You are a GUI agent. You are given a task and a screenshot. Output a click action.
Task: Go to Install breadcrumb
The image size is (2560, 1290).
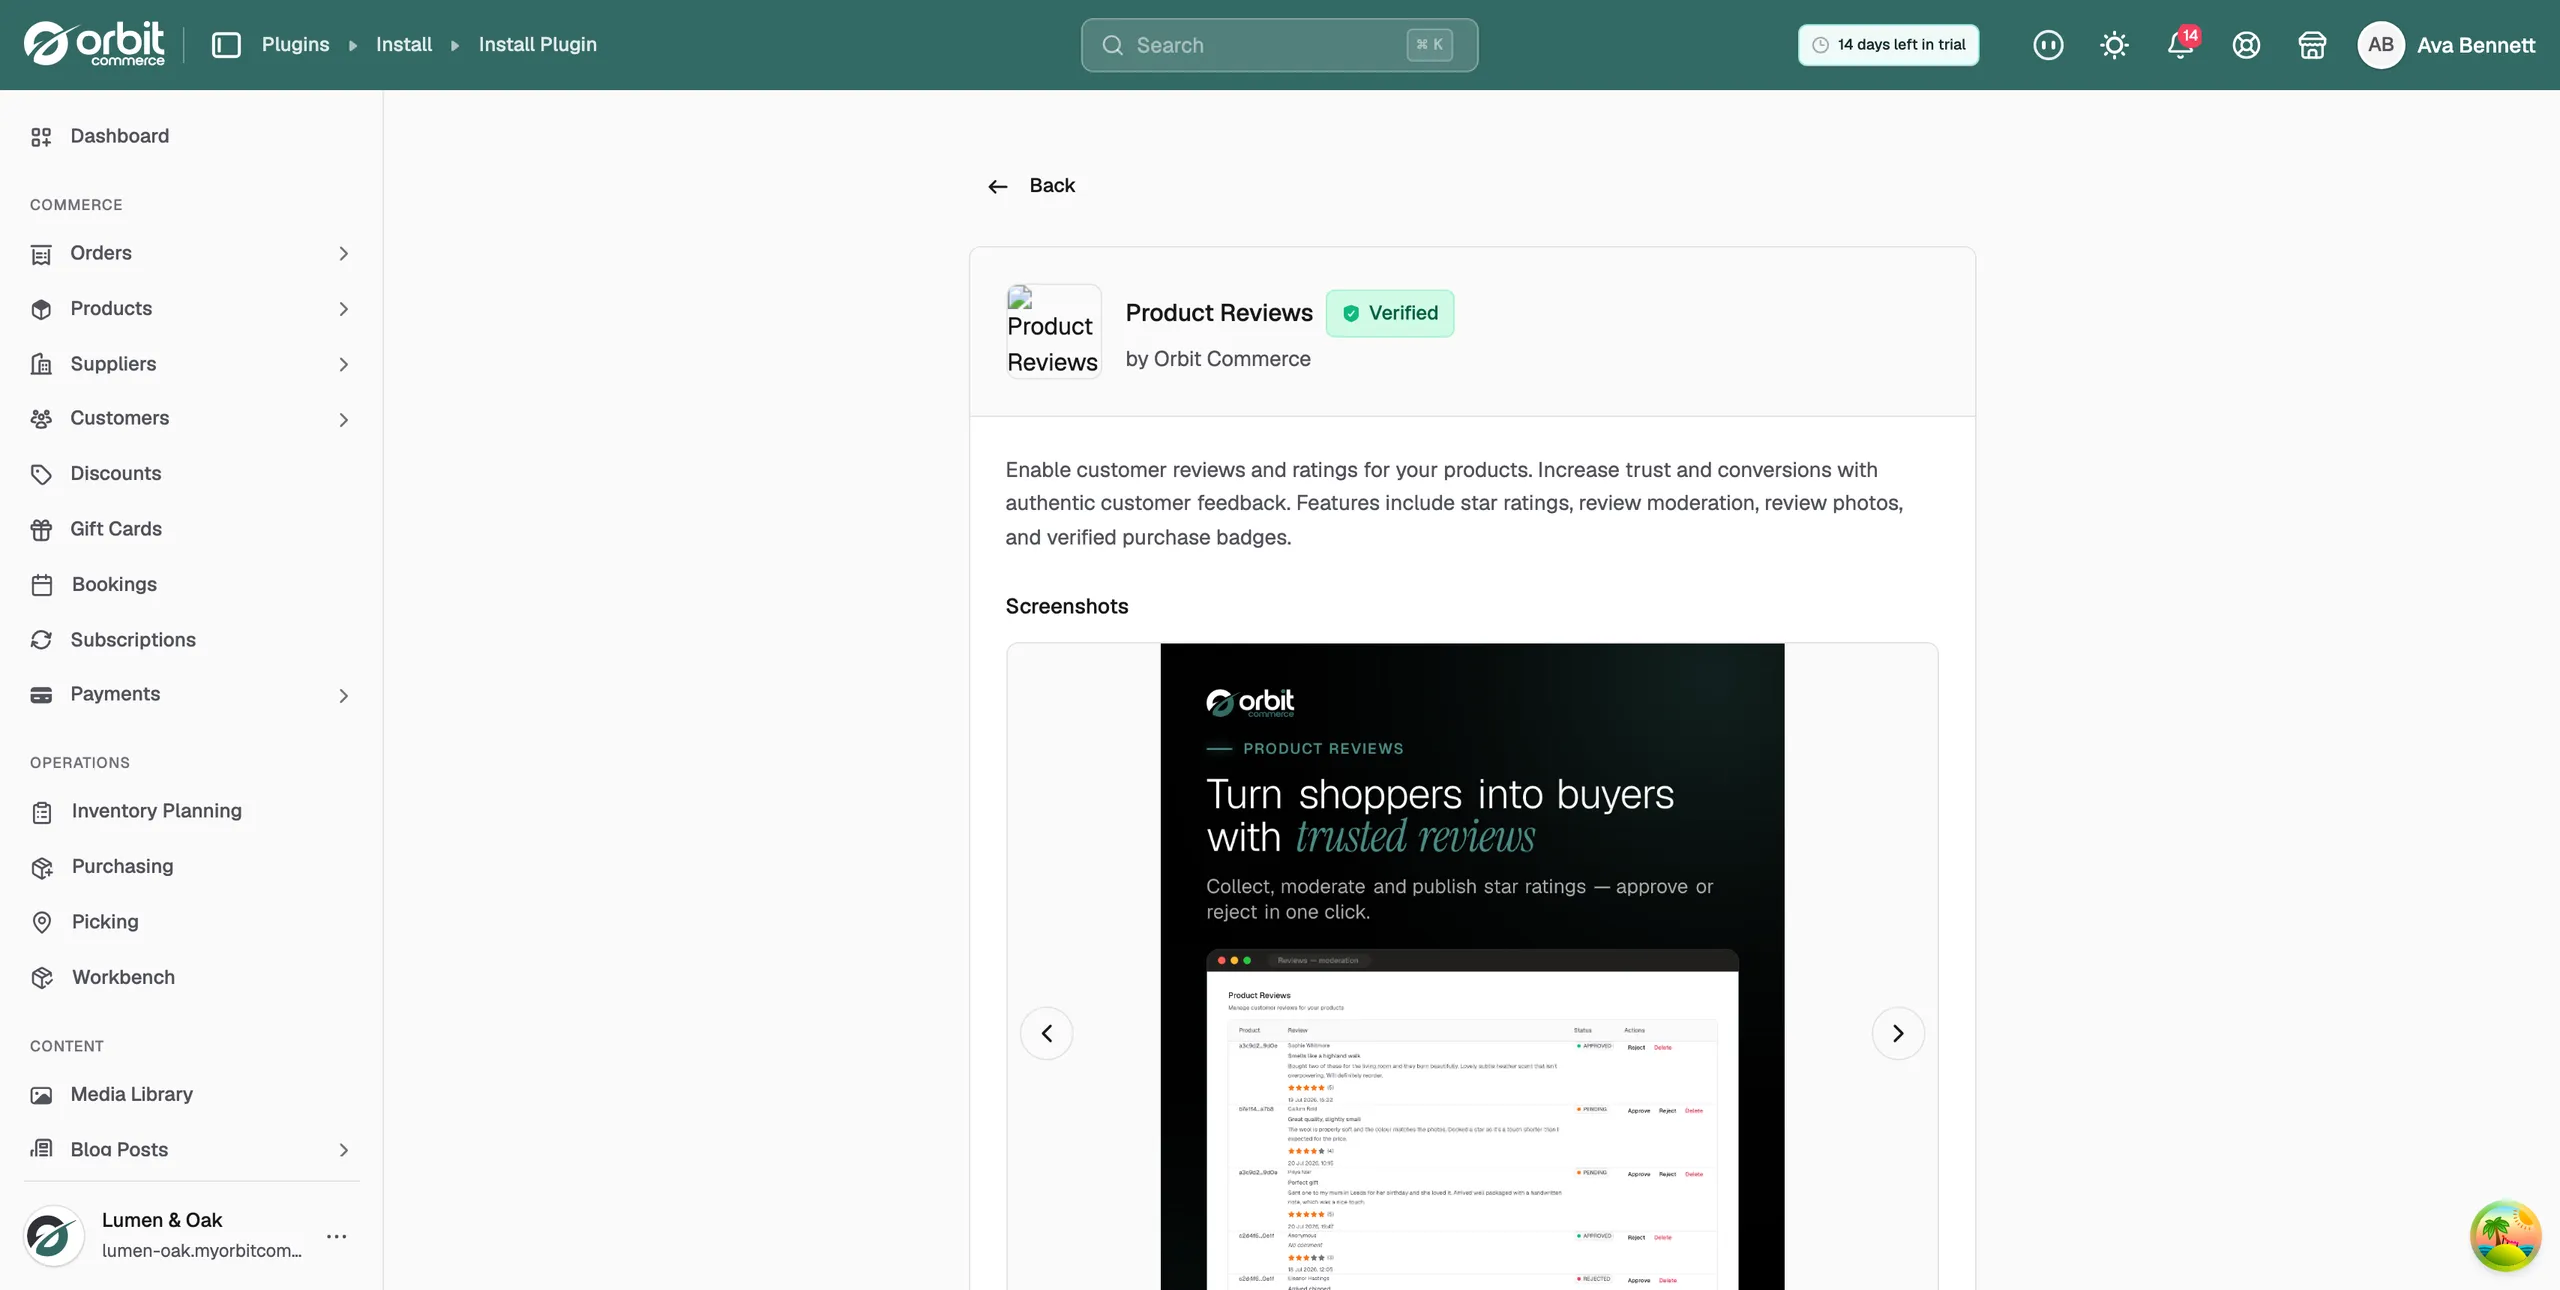(x=404, y=45)
